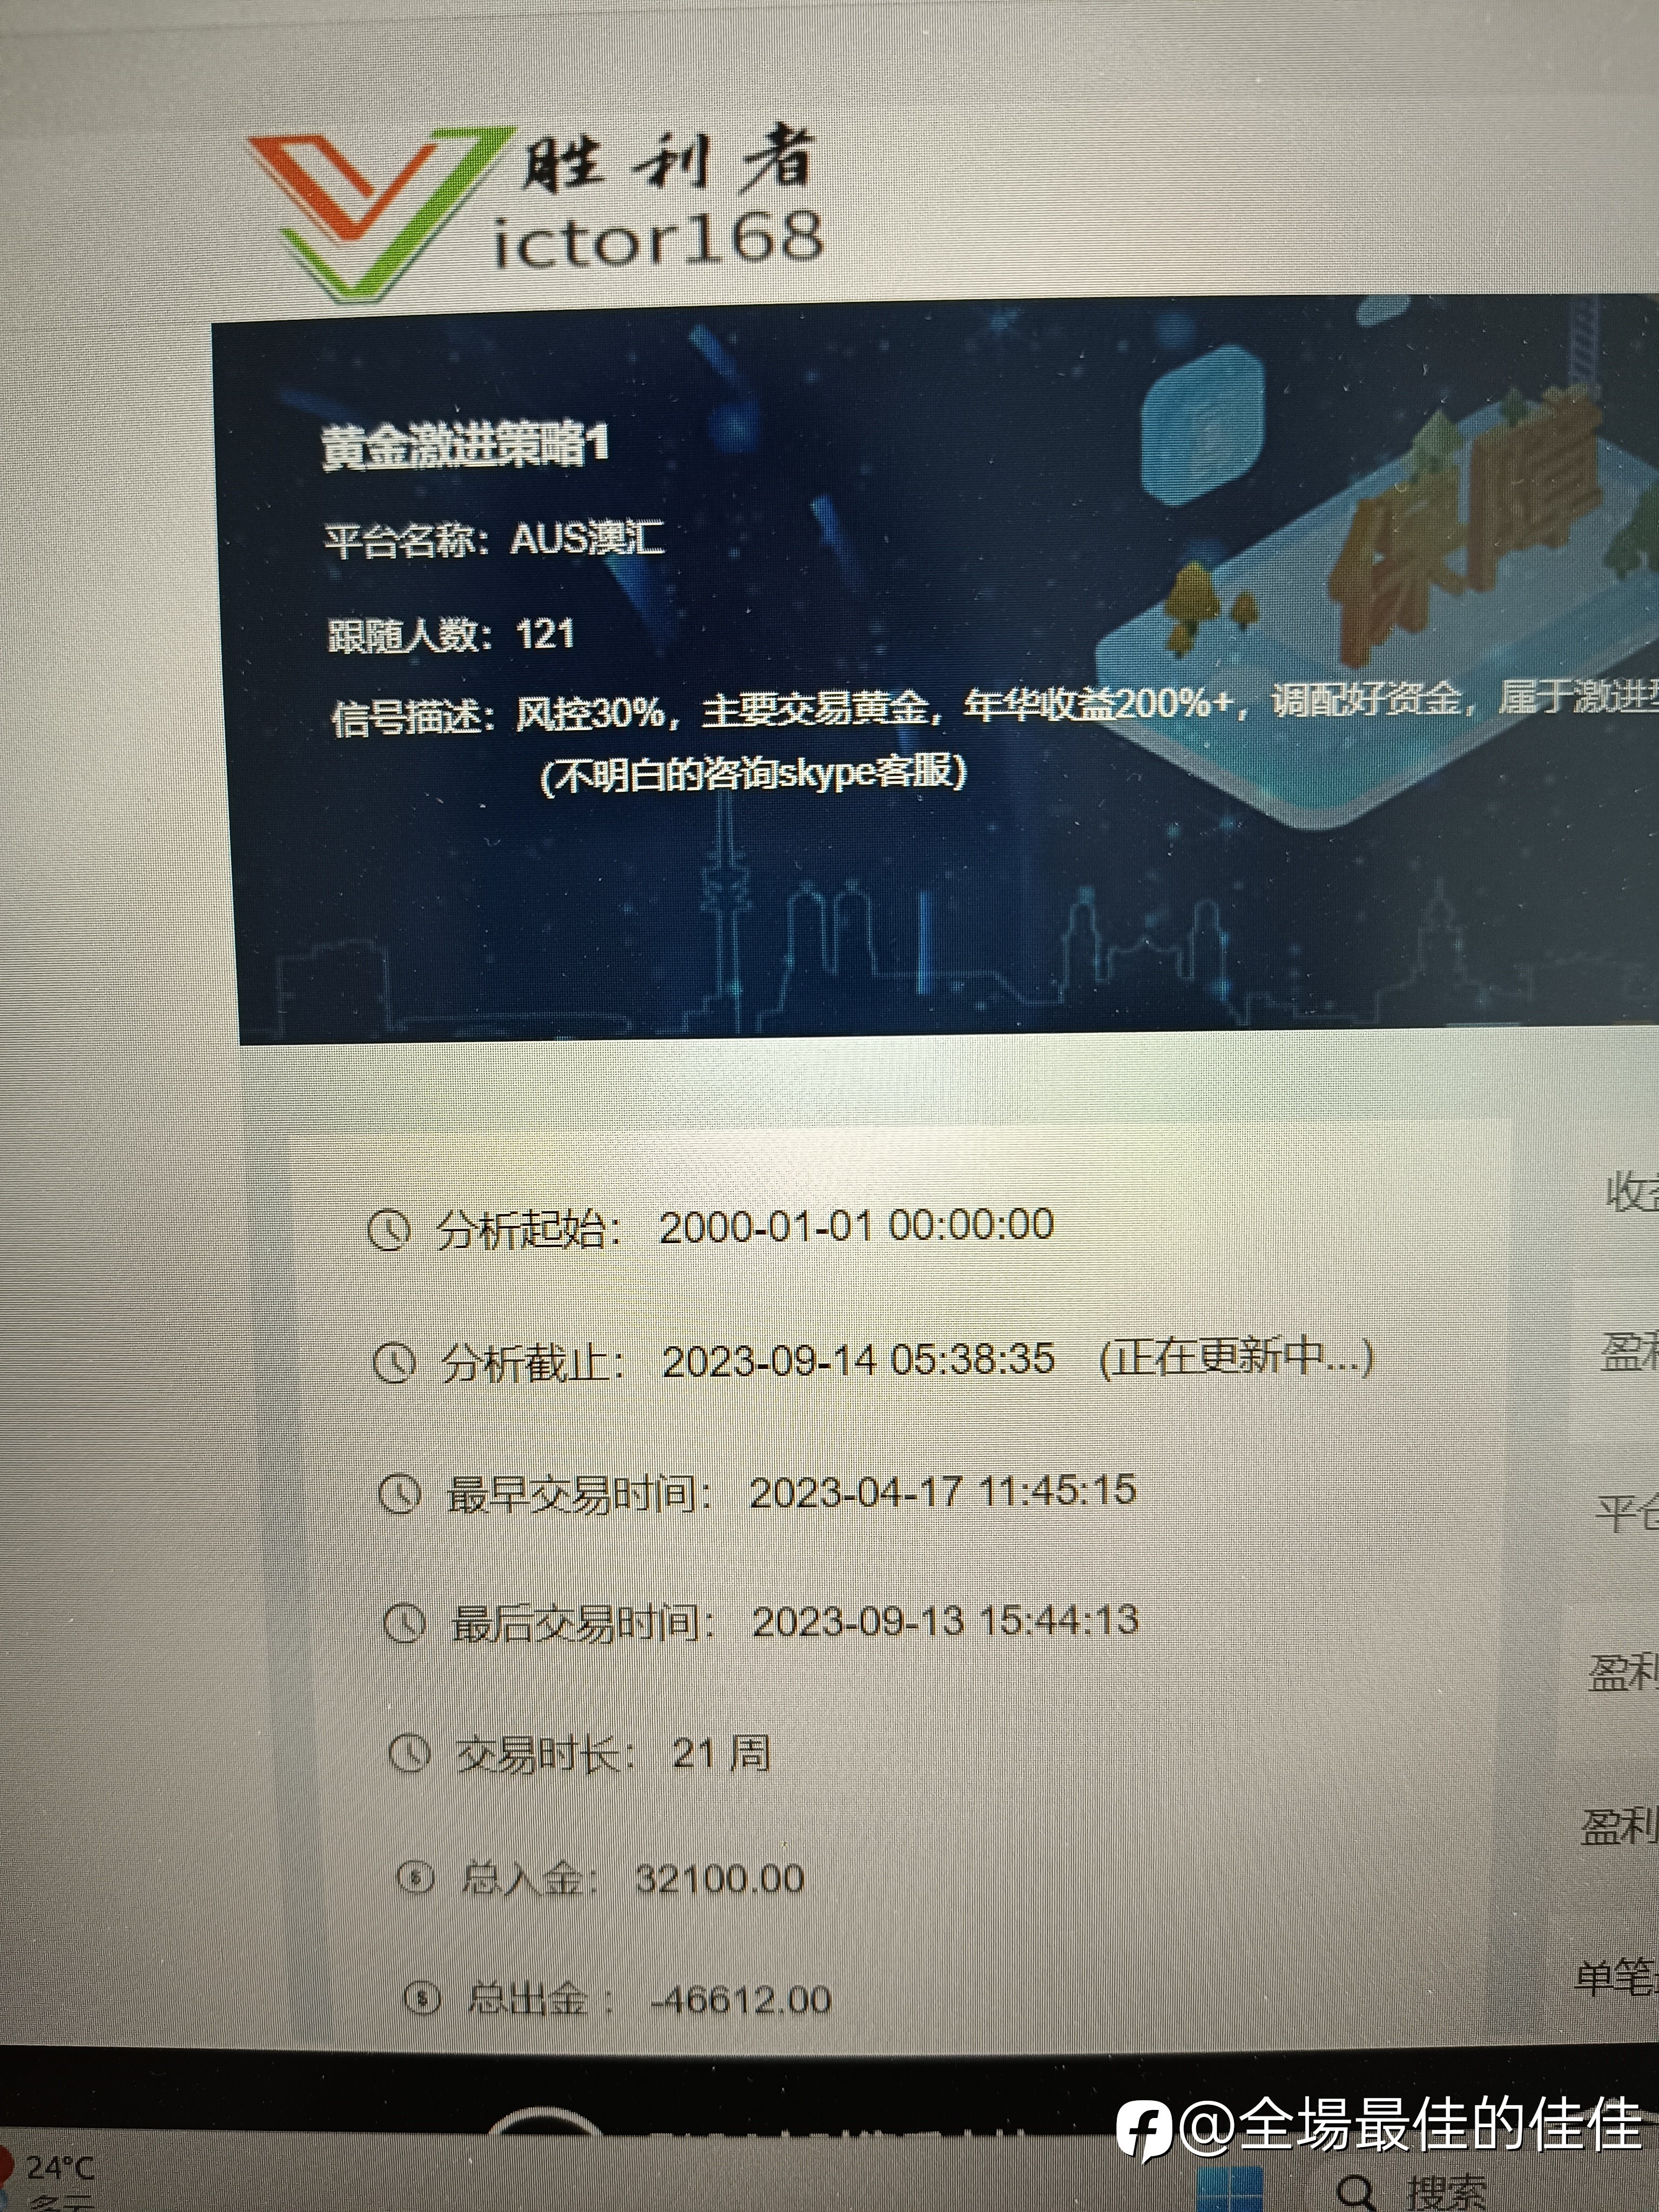Click the note 不明白的咨询skype客服

pyautogui.click(x=754, y=774)
